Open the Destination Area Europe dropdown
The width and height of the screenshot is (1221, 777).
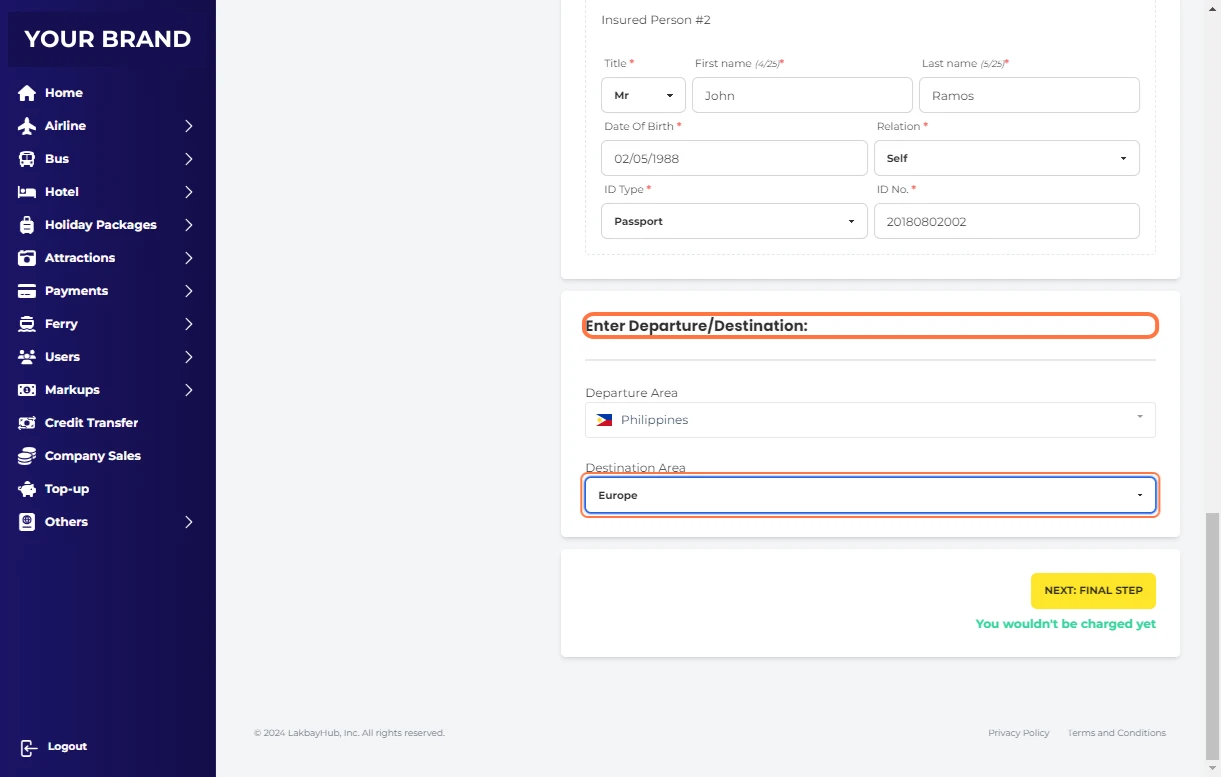tap(870, 495)
